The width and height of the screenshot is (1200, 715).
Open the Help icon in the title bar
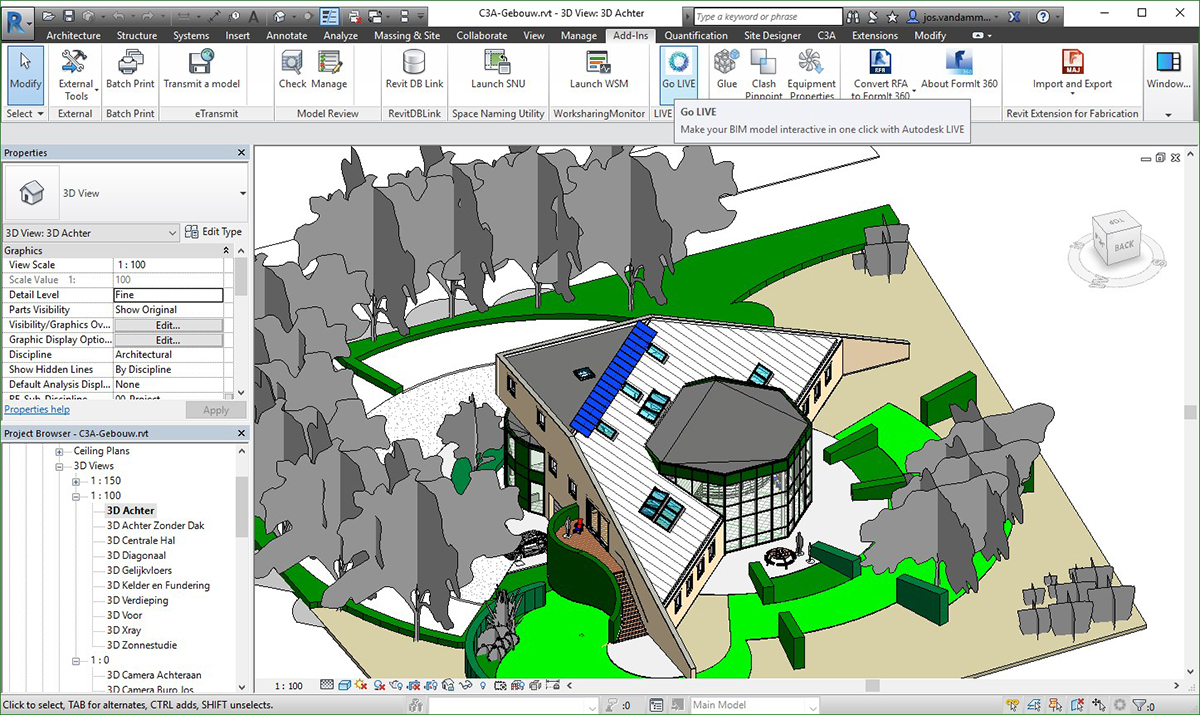(x=1044, y=17)
